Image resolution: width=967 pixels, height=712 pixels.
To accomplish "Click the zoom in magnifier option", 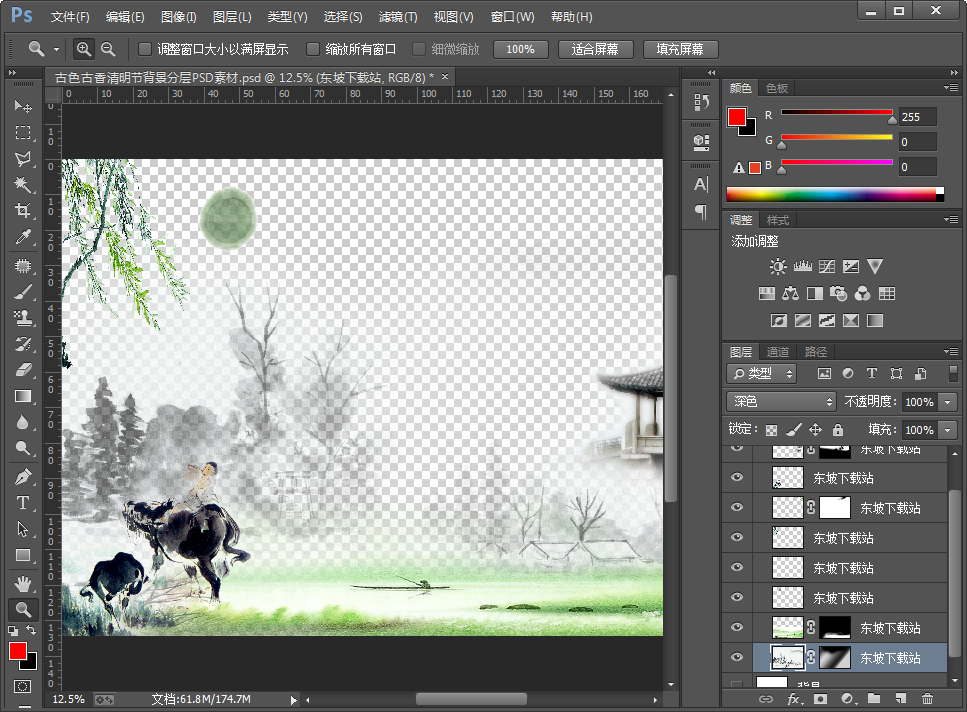I will coord(83,49).
